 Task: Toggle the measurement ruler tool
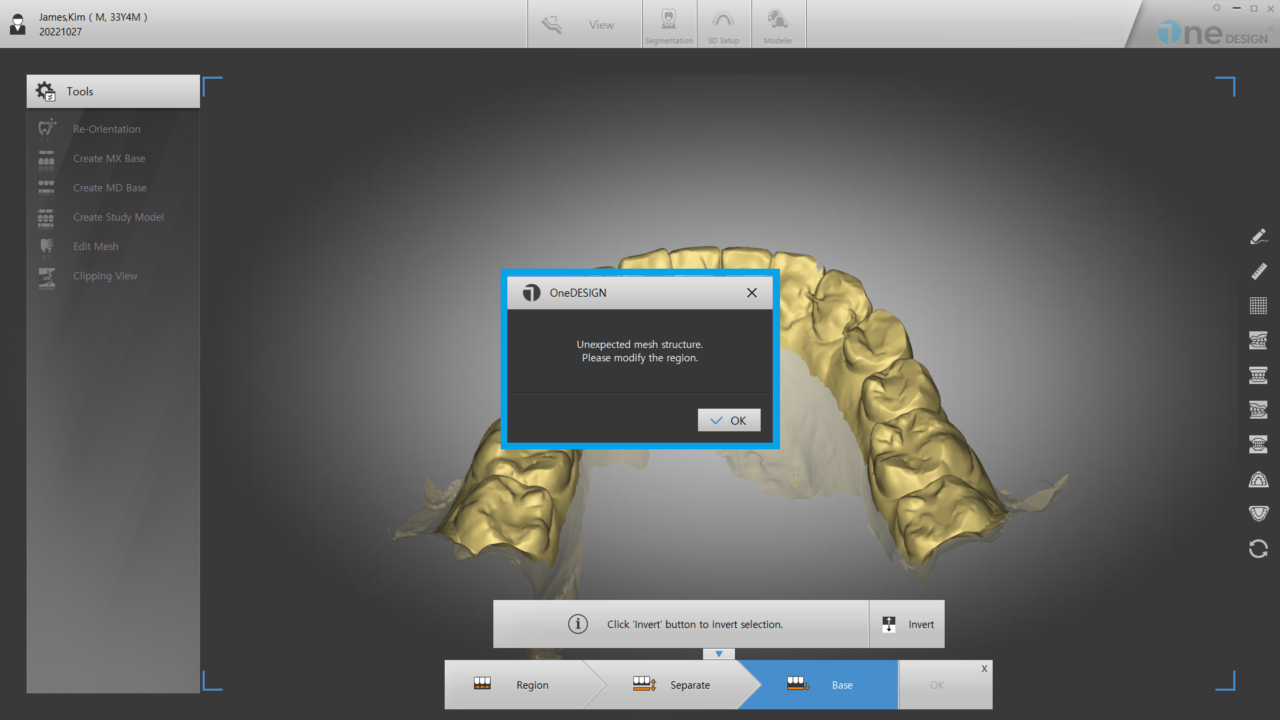[1258, 271]
